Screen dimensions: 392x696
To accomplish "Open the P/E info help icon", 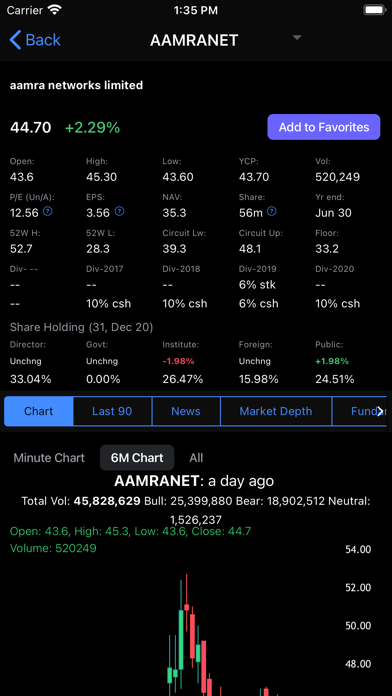I will coord(48,211).
